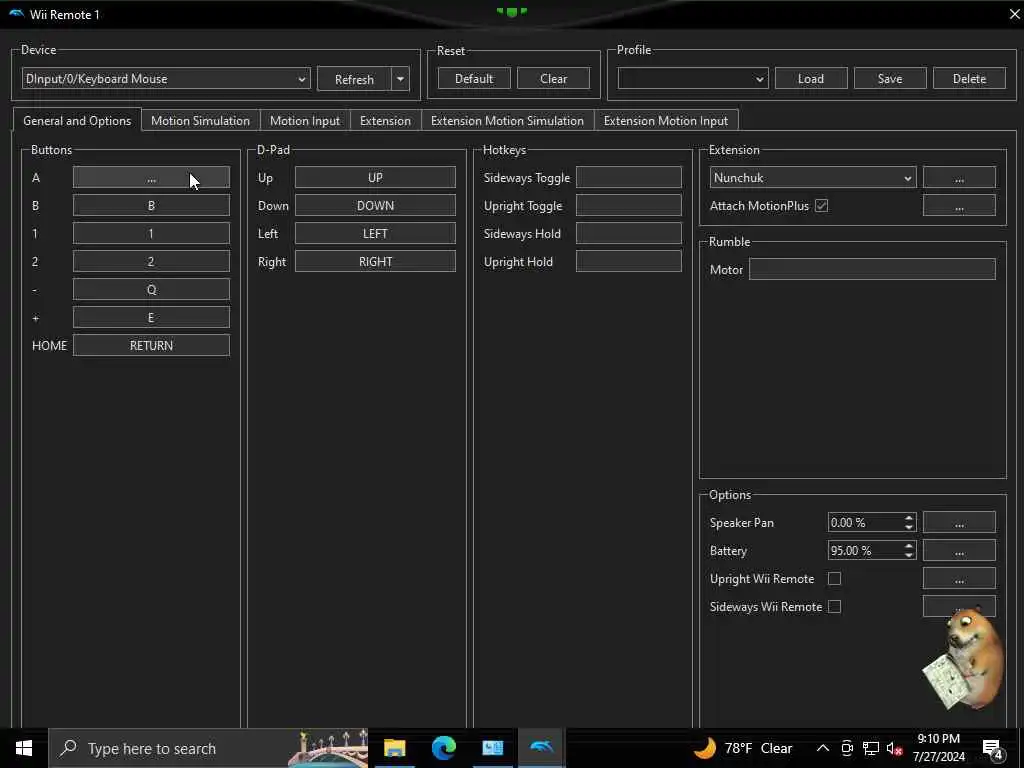1024x768 pixels.
Task: Switch to the Motion Simulation tab
Action: click(200, 121)
